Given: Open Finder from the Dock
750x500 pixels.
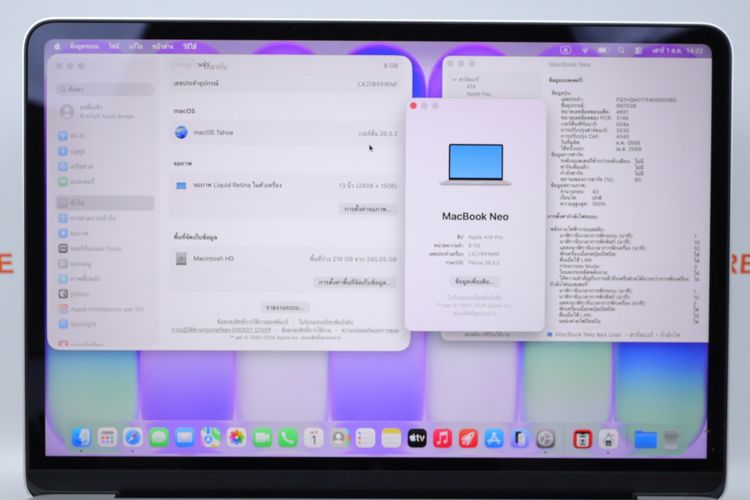Looking at the screenshot, I should point(81,438).
